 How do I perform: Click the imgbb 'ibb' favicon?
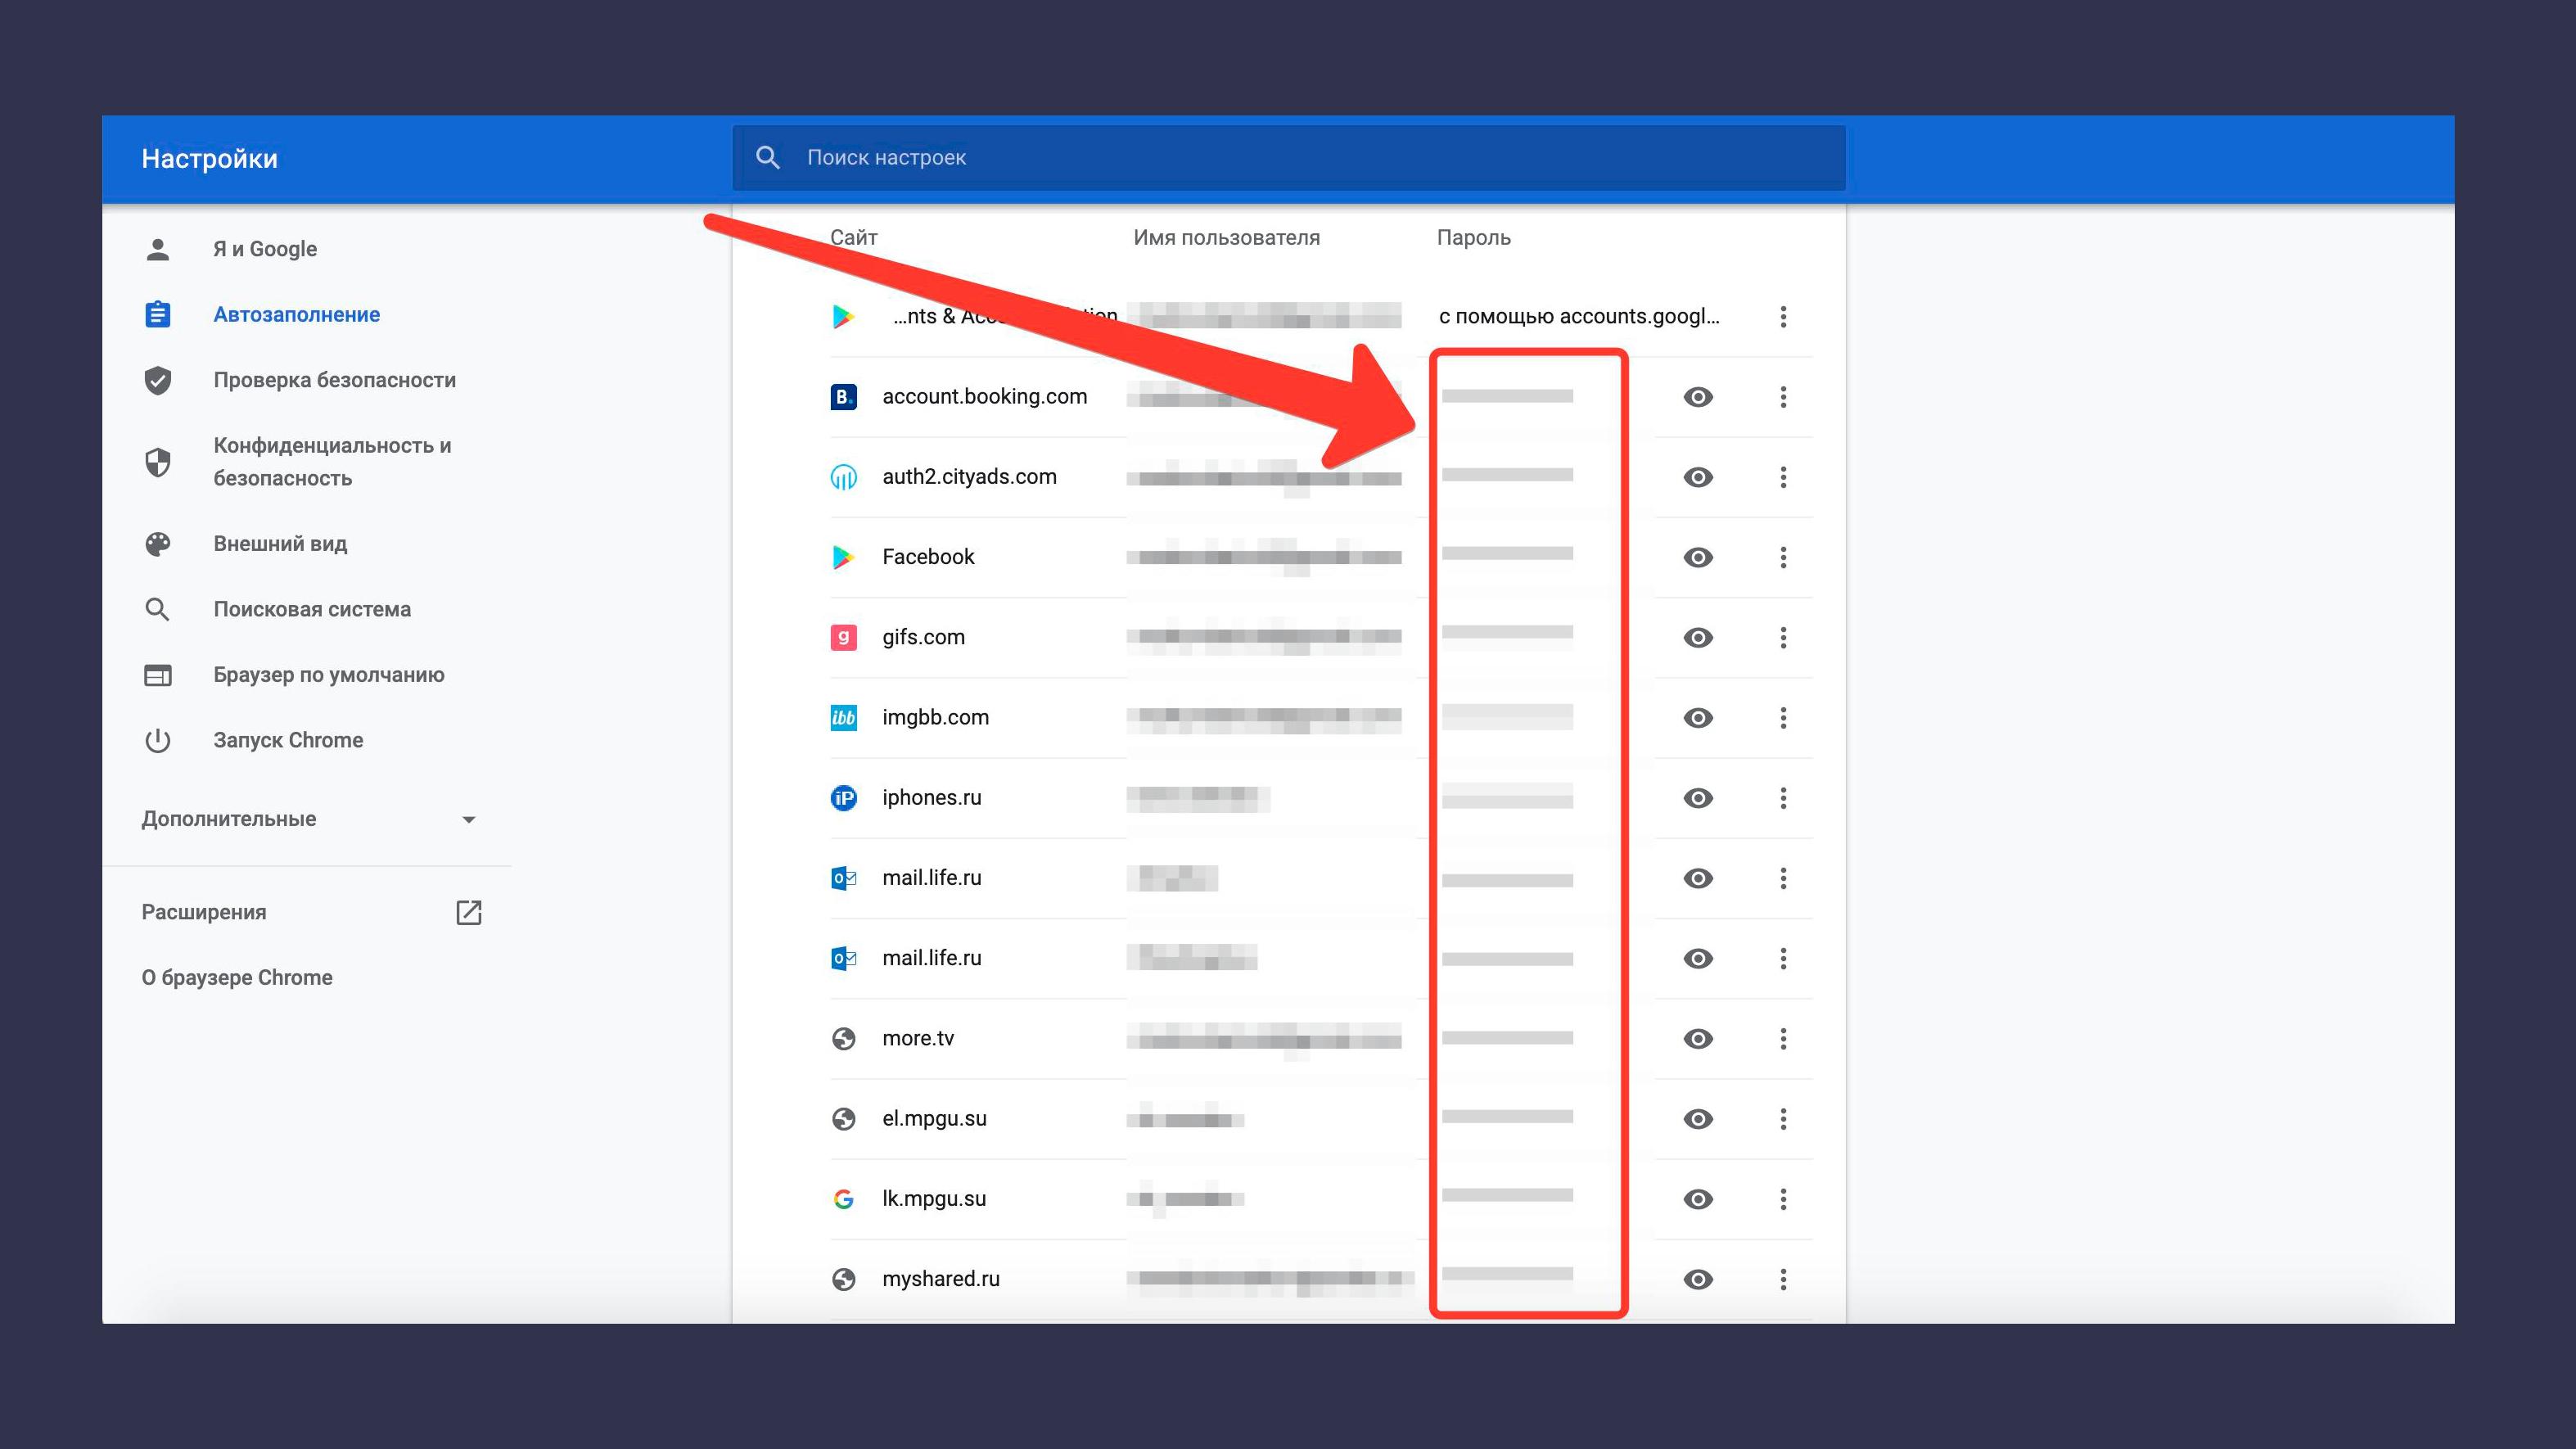click(x=843, y=717)
